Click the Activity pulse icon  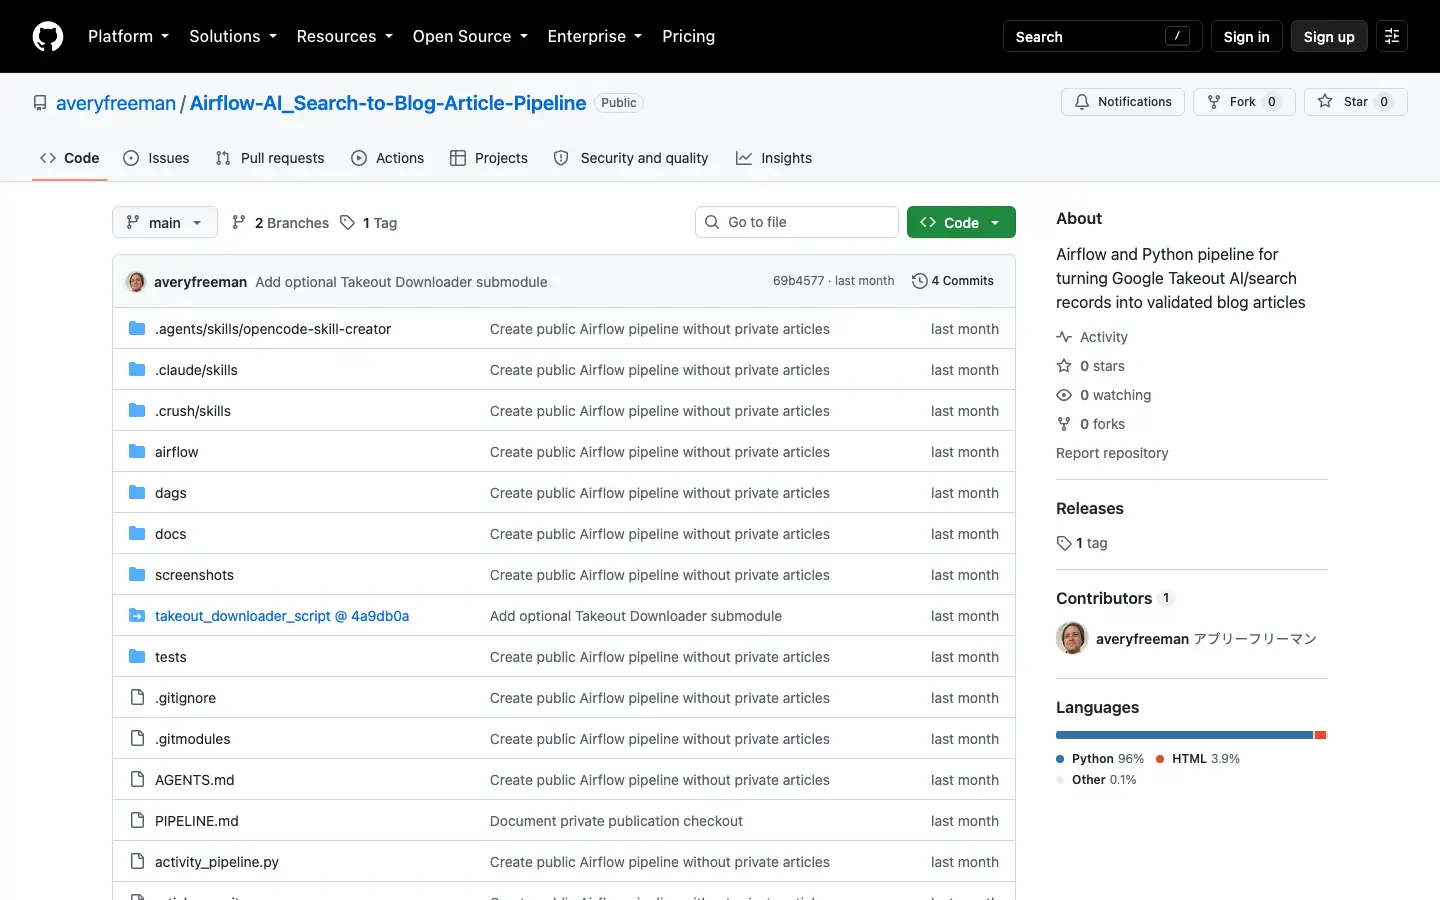(1064, 337)
